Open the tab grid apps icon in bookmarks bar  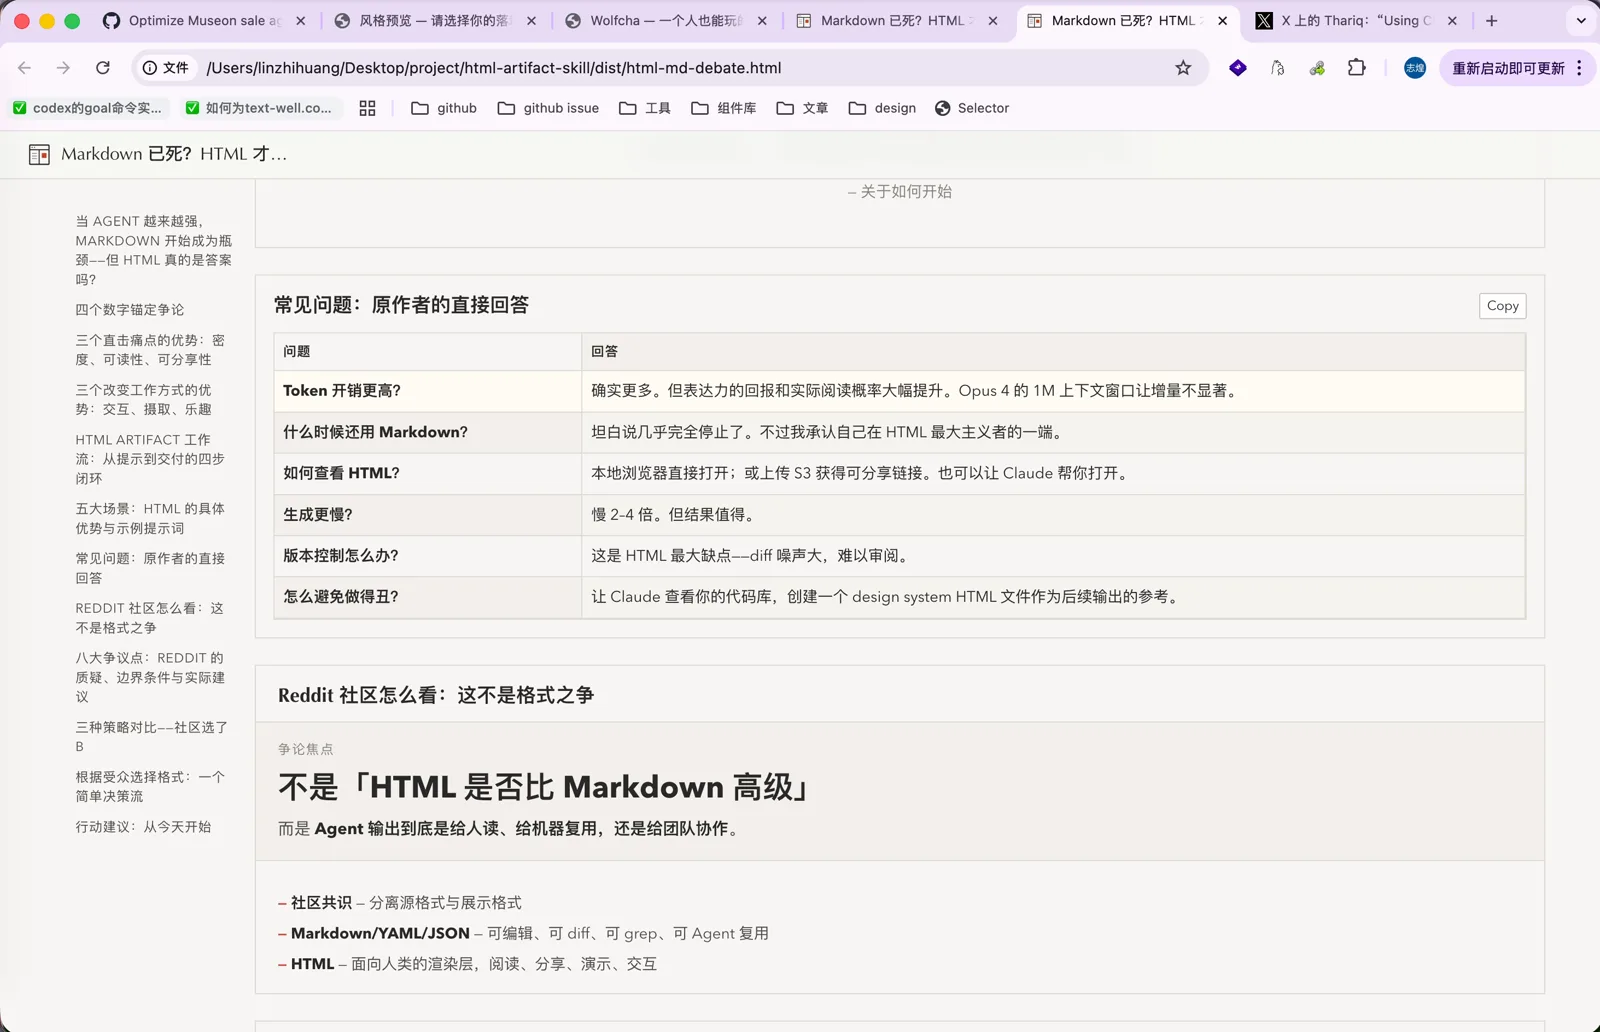pos(367,108)
